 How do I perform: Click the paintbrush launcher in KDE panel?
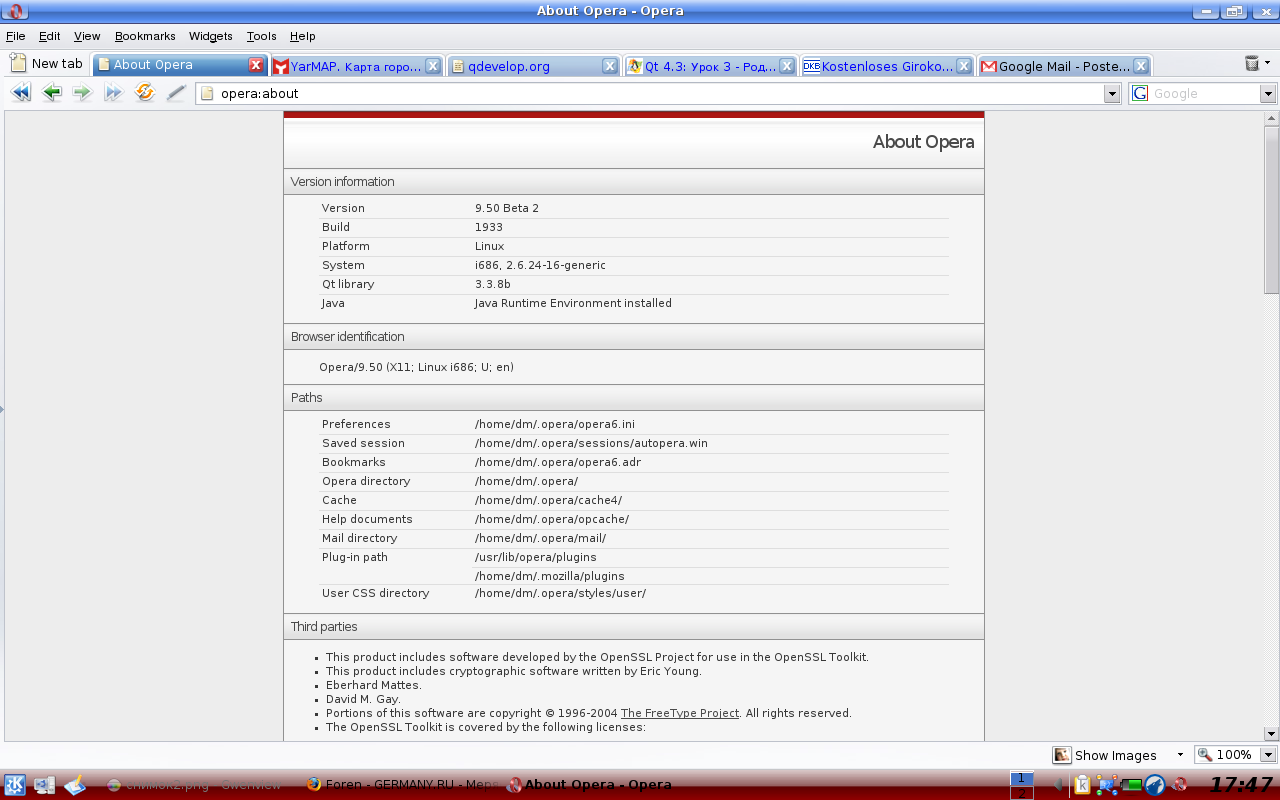click(75, 785)
